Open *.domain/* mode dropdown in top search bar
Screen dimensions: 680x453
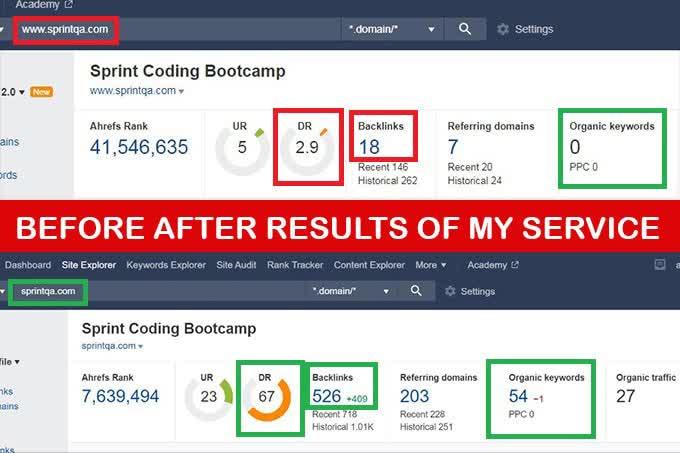click(392, 29)
